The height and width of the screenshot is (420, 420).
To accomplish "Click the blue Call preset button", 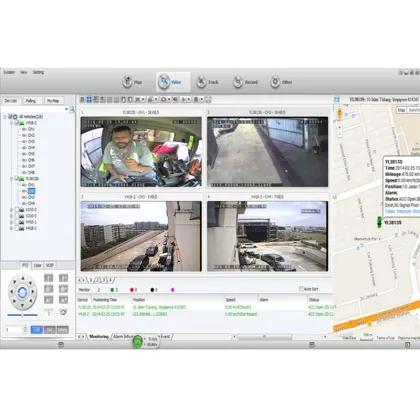I will coord(37,330).
